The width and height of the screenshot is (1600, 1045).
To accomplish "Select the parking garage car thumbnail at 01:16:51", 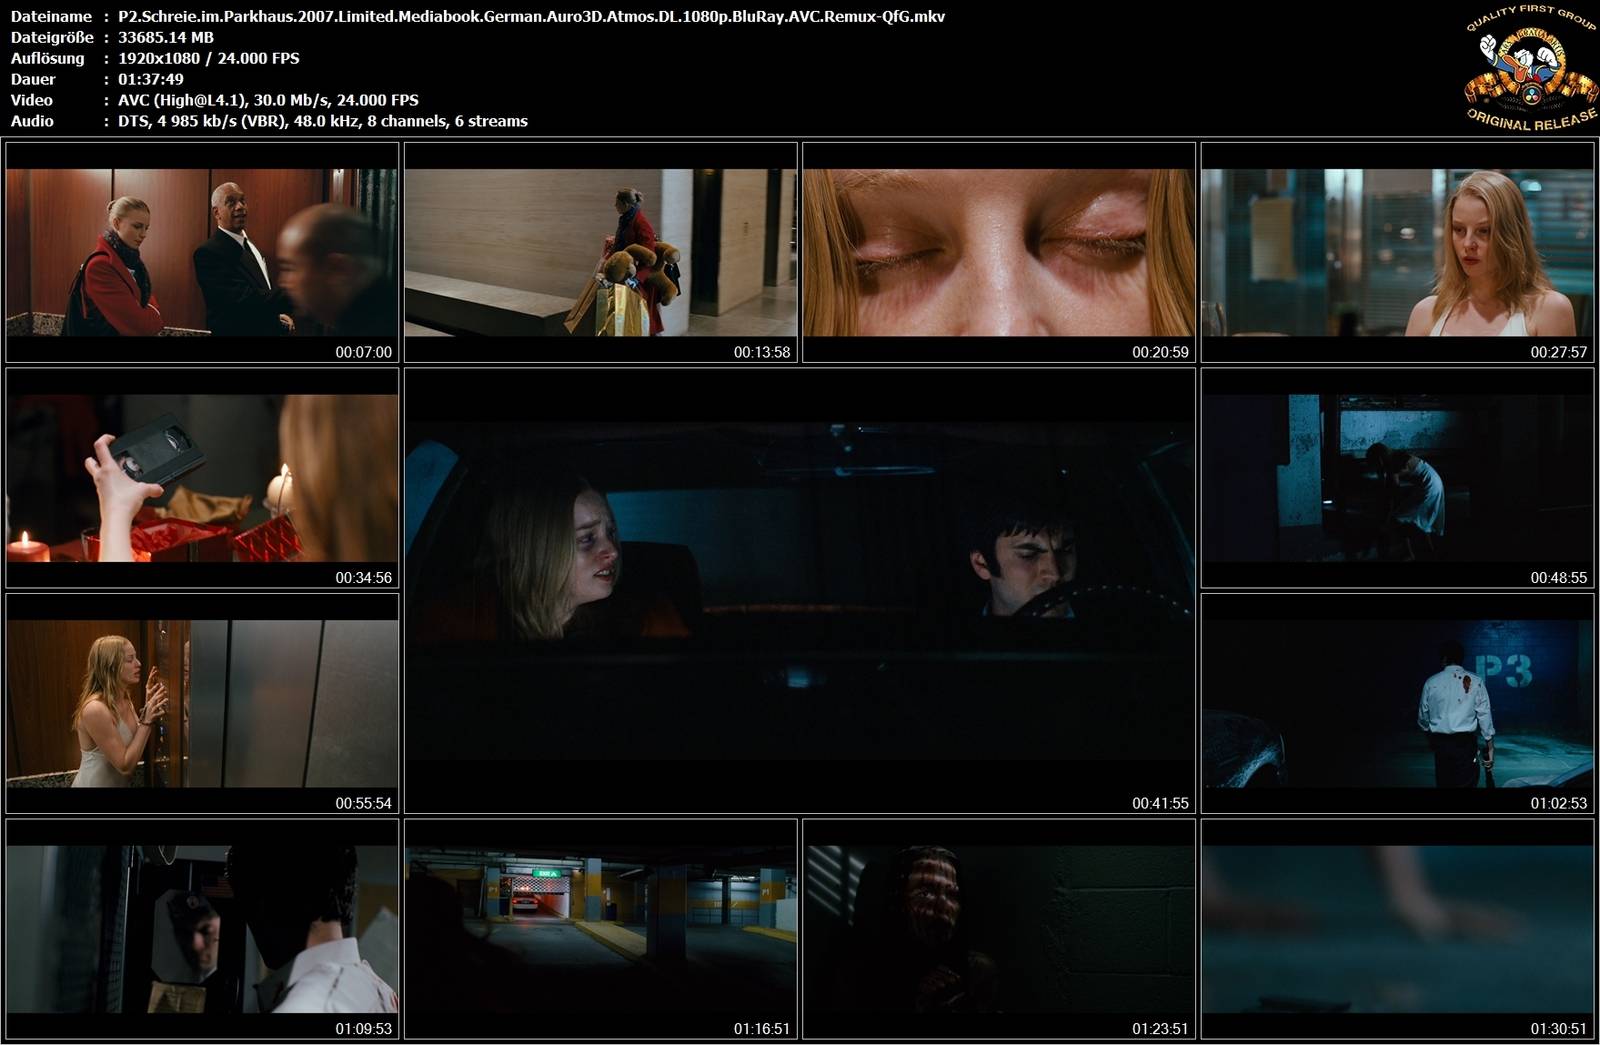I will [601, 929].
